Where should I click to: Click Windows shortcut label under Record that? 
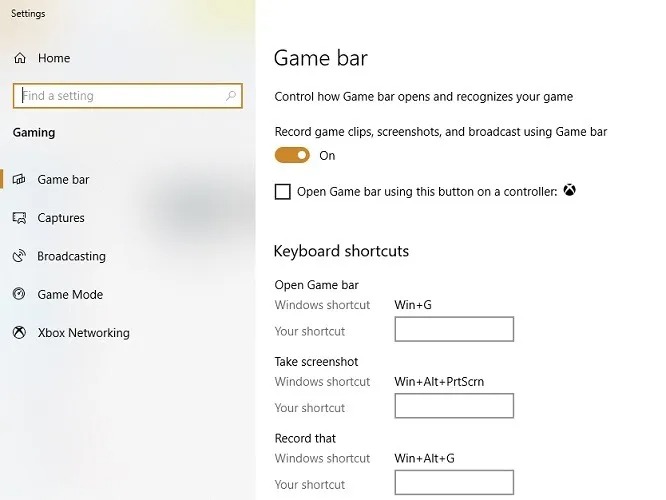pos(322,458)
